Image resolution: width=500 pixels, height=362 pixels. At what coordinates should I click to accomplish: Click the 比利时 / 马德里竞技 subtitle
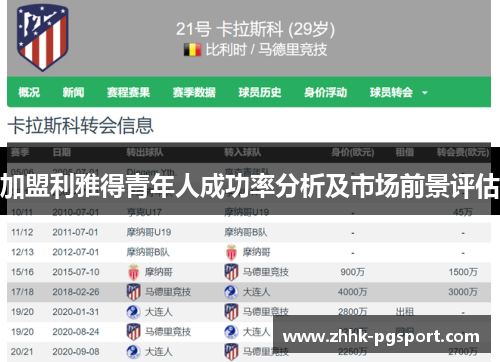click(x=266, y=50)
